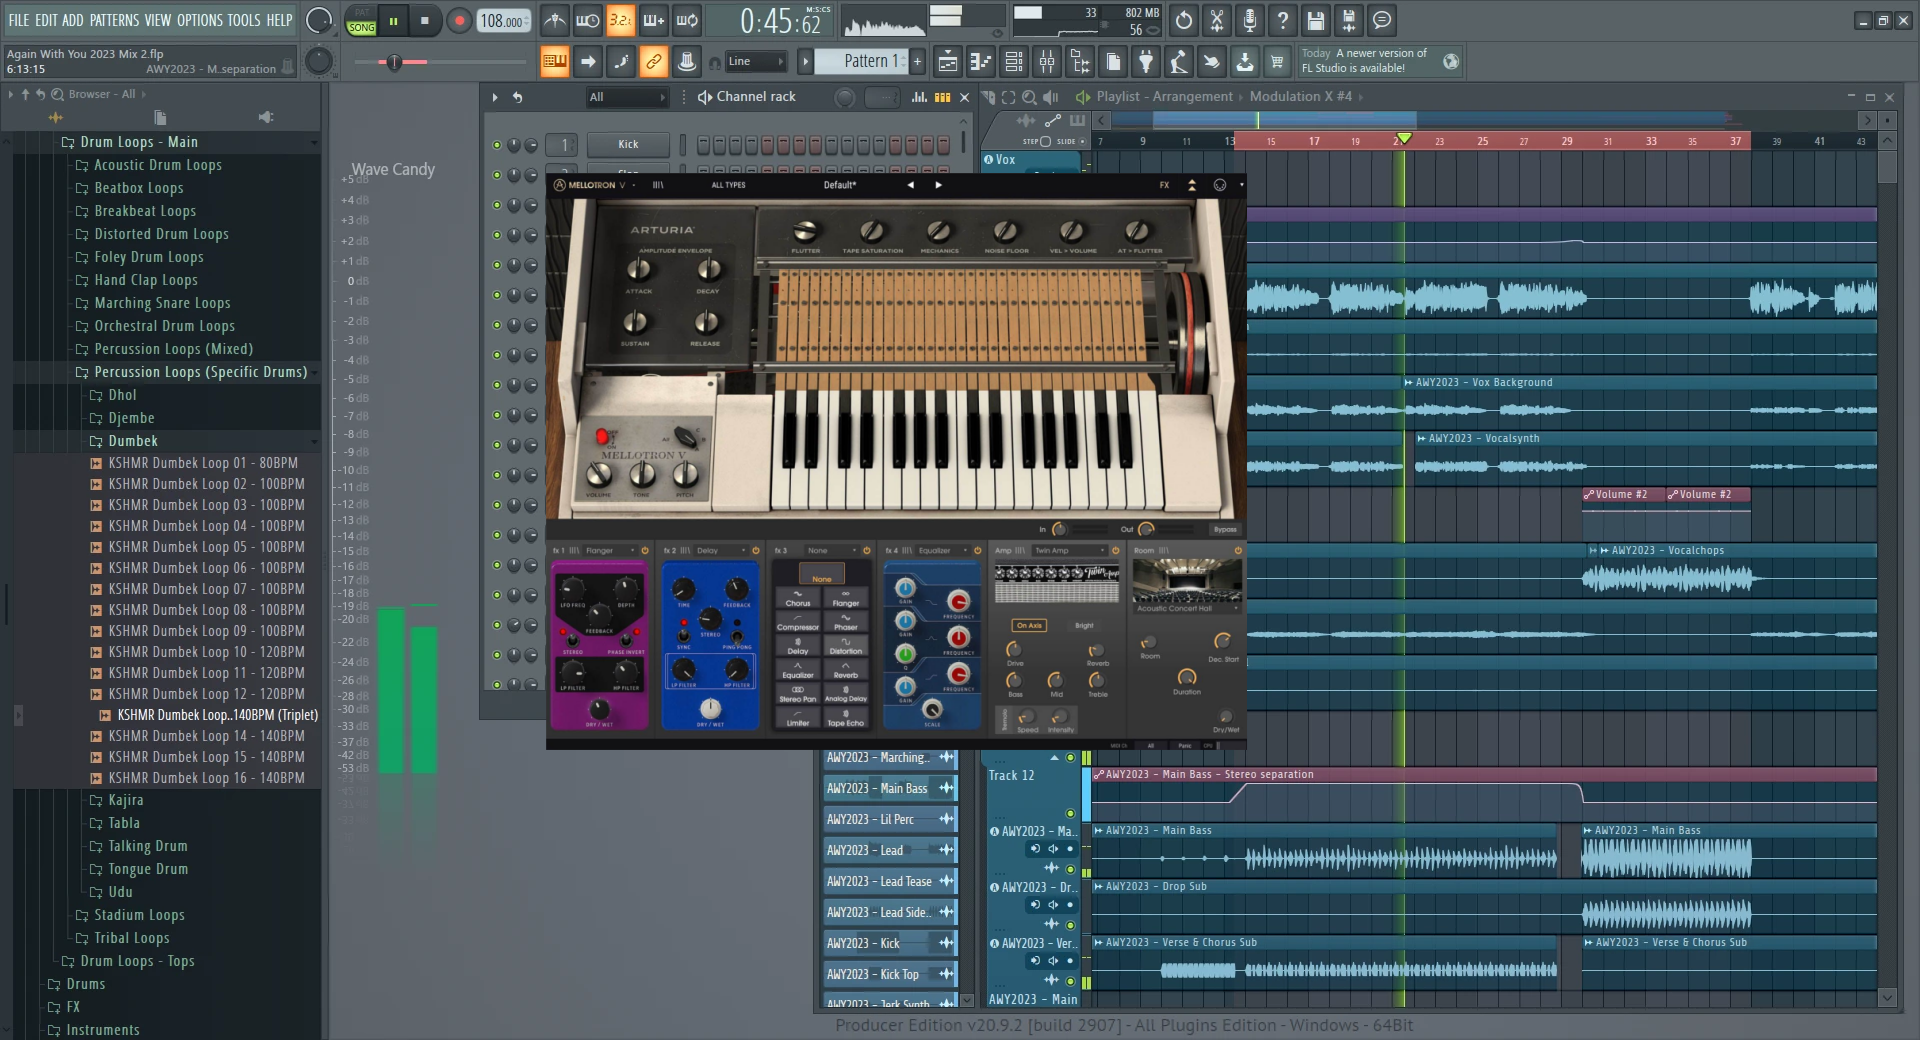The width and height of the screenshot is (1920, 1040).
Task: Enable wait for input before recording
Action: pos(588,20)
